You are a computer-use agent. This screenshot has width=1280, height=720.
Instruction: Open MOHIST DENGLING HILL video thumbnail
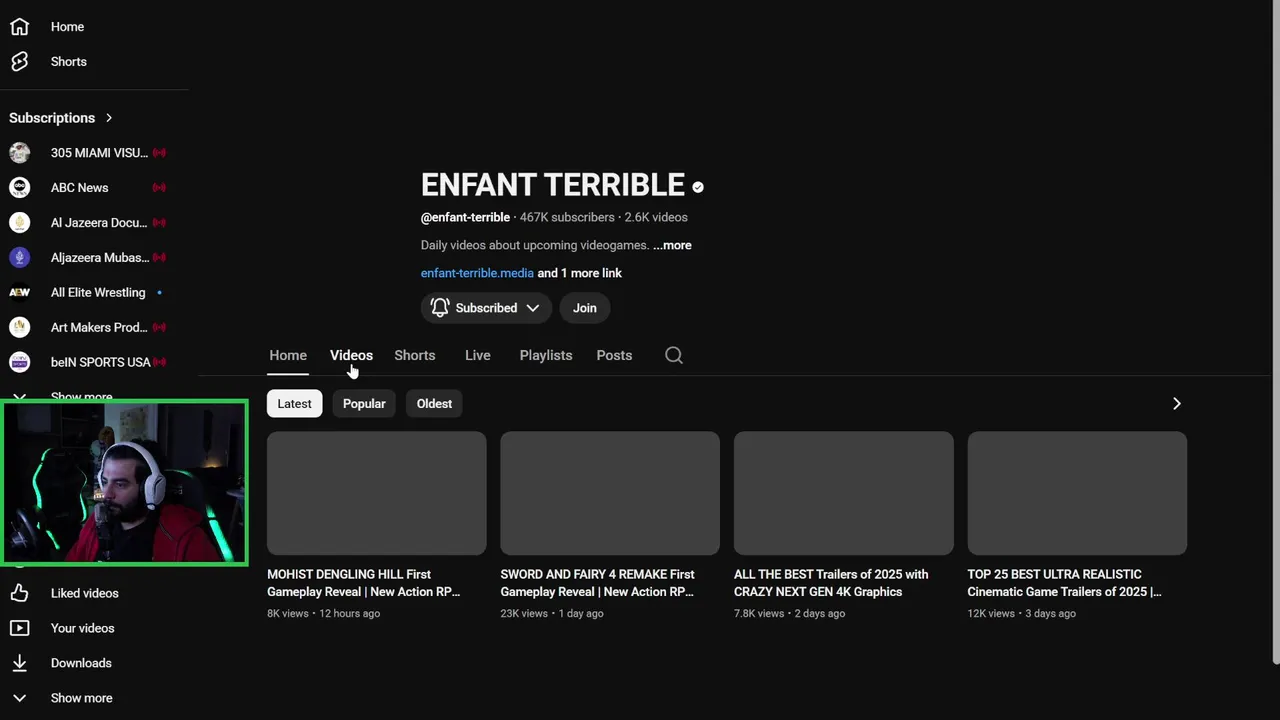pyautogui.click(x=377, y=493)
